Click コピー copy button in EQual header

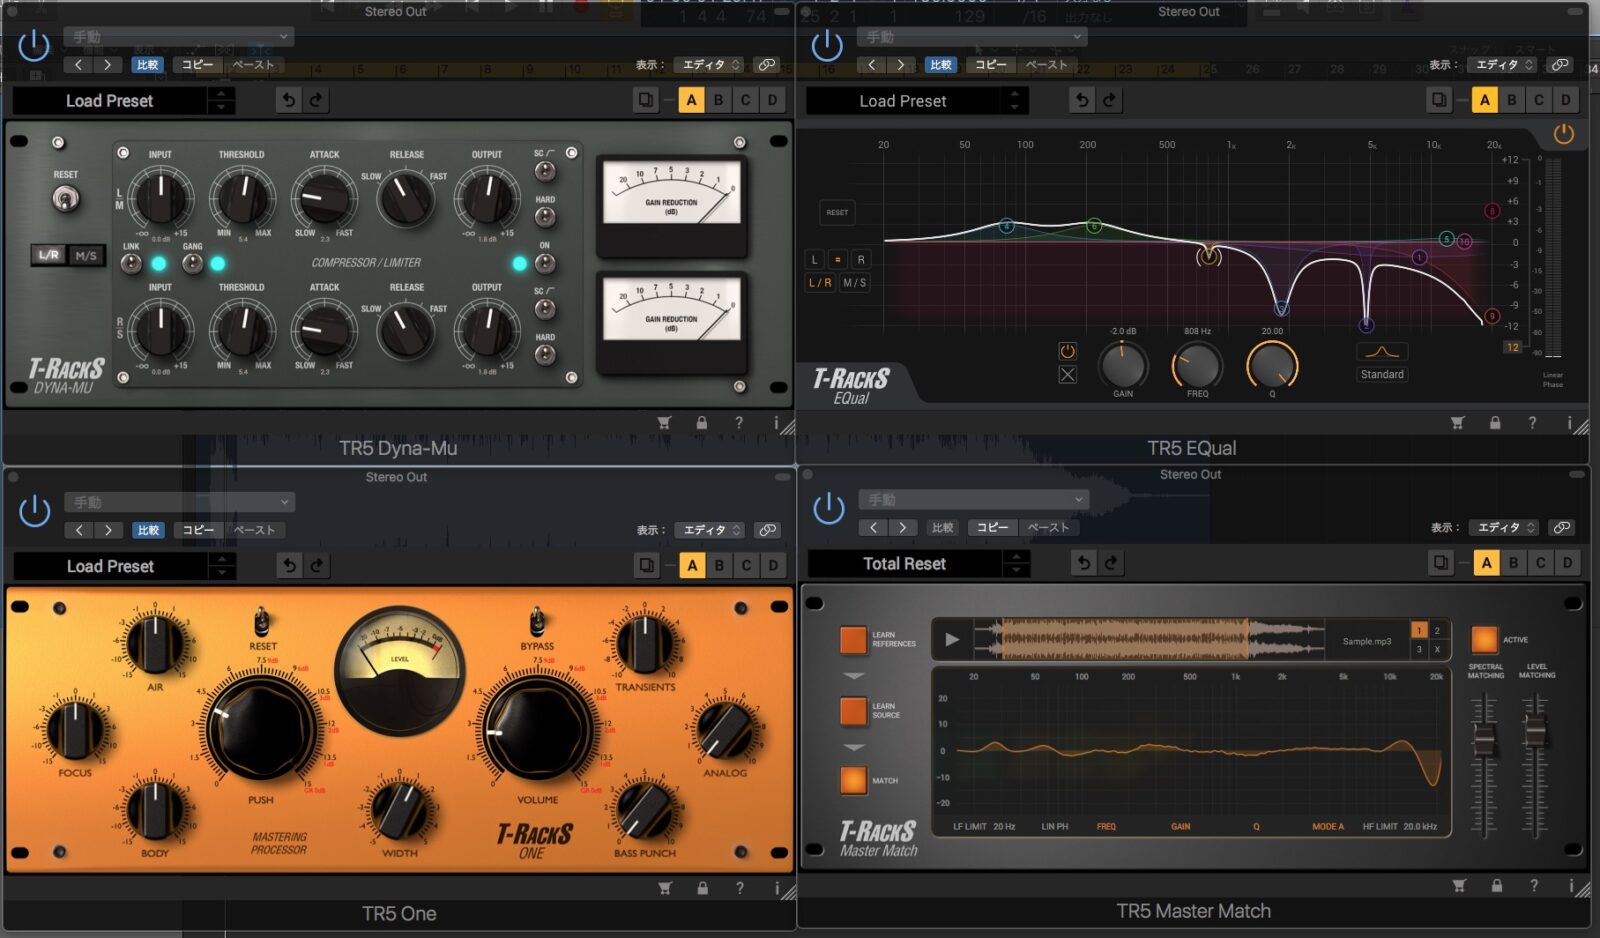pos(991,65)
